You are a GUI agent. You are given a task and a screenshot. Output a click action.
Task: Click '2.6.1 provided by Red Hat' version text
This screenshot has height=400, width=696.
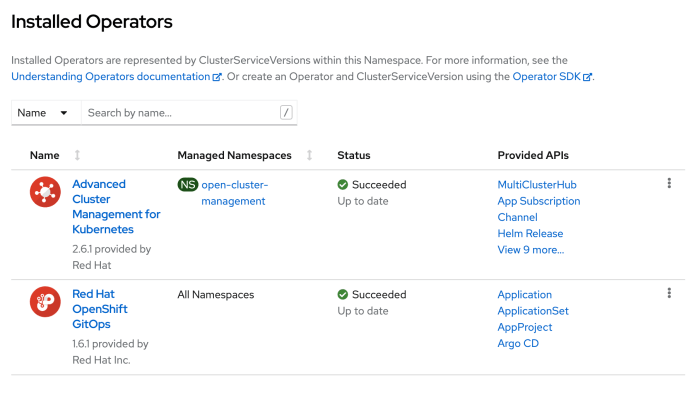click(111, 257)
